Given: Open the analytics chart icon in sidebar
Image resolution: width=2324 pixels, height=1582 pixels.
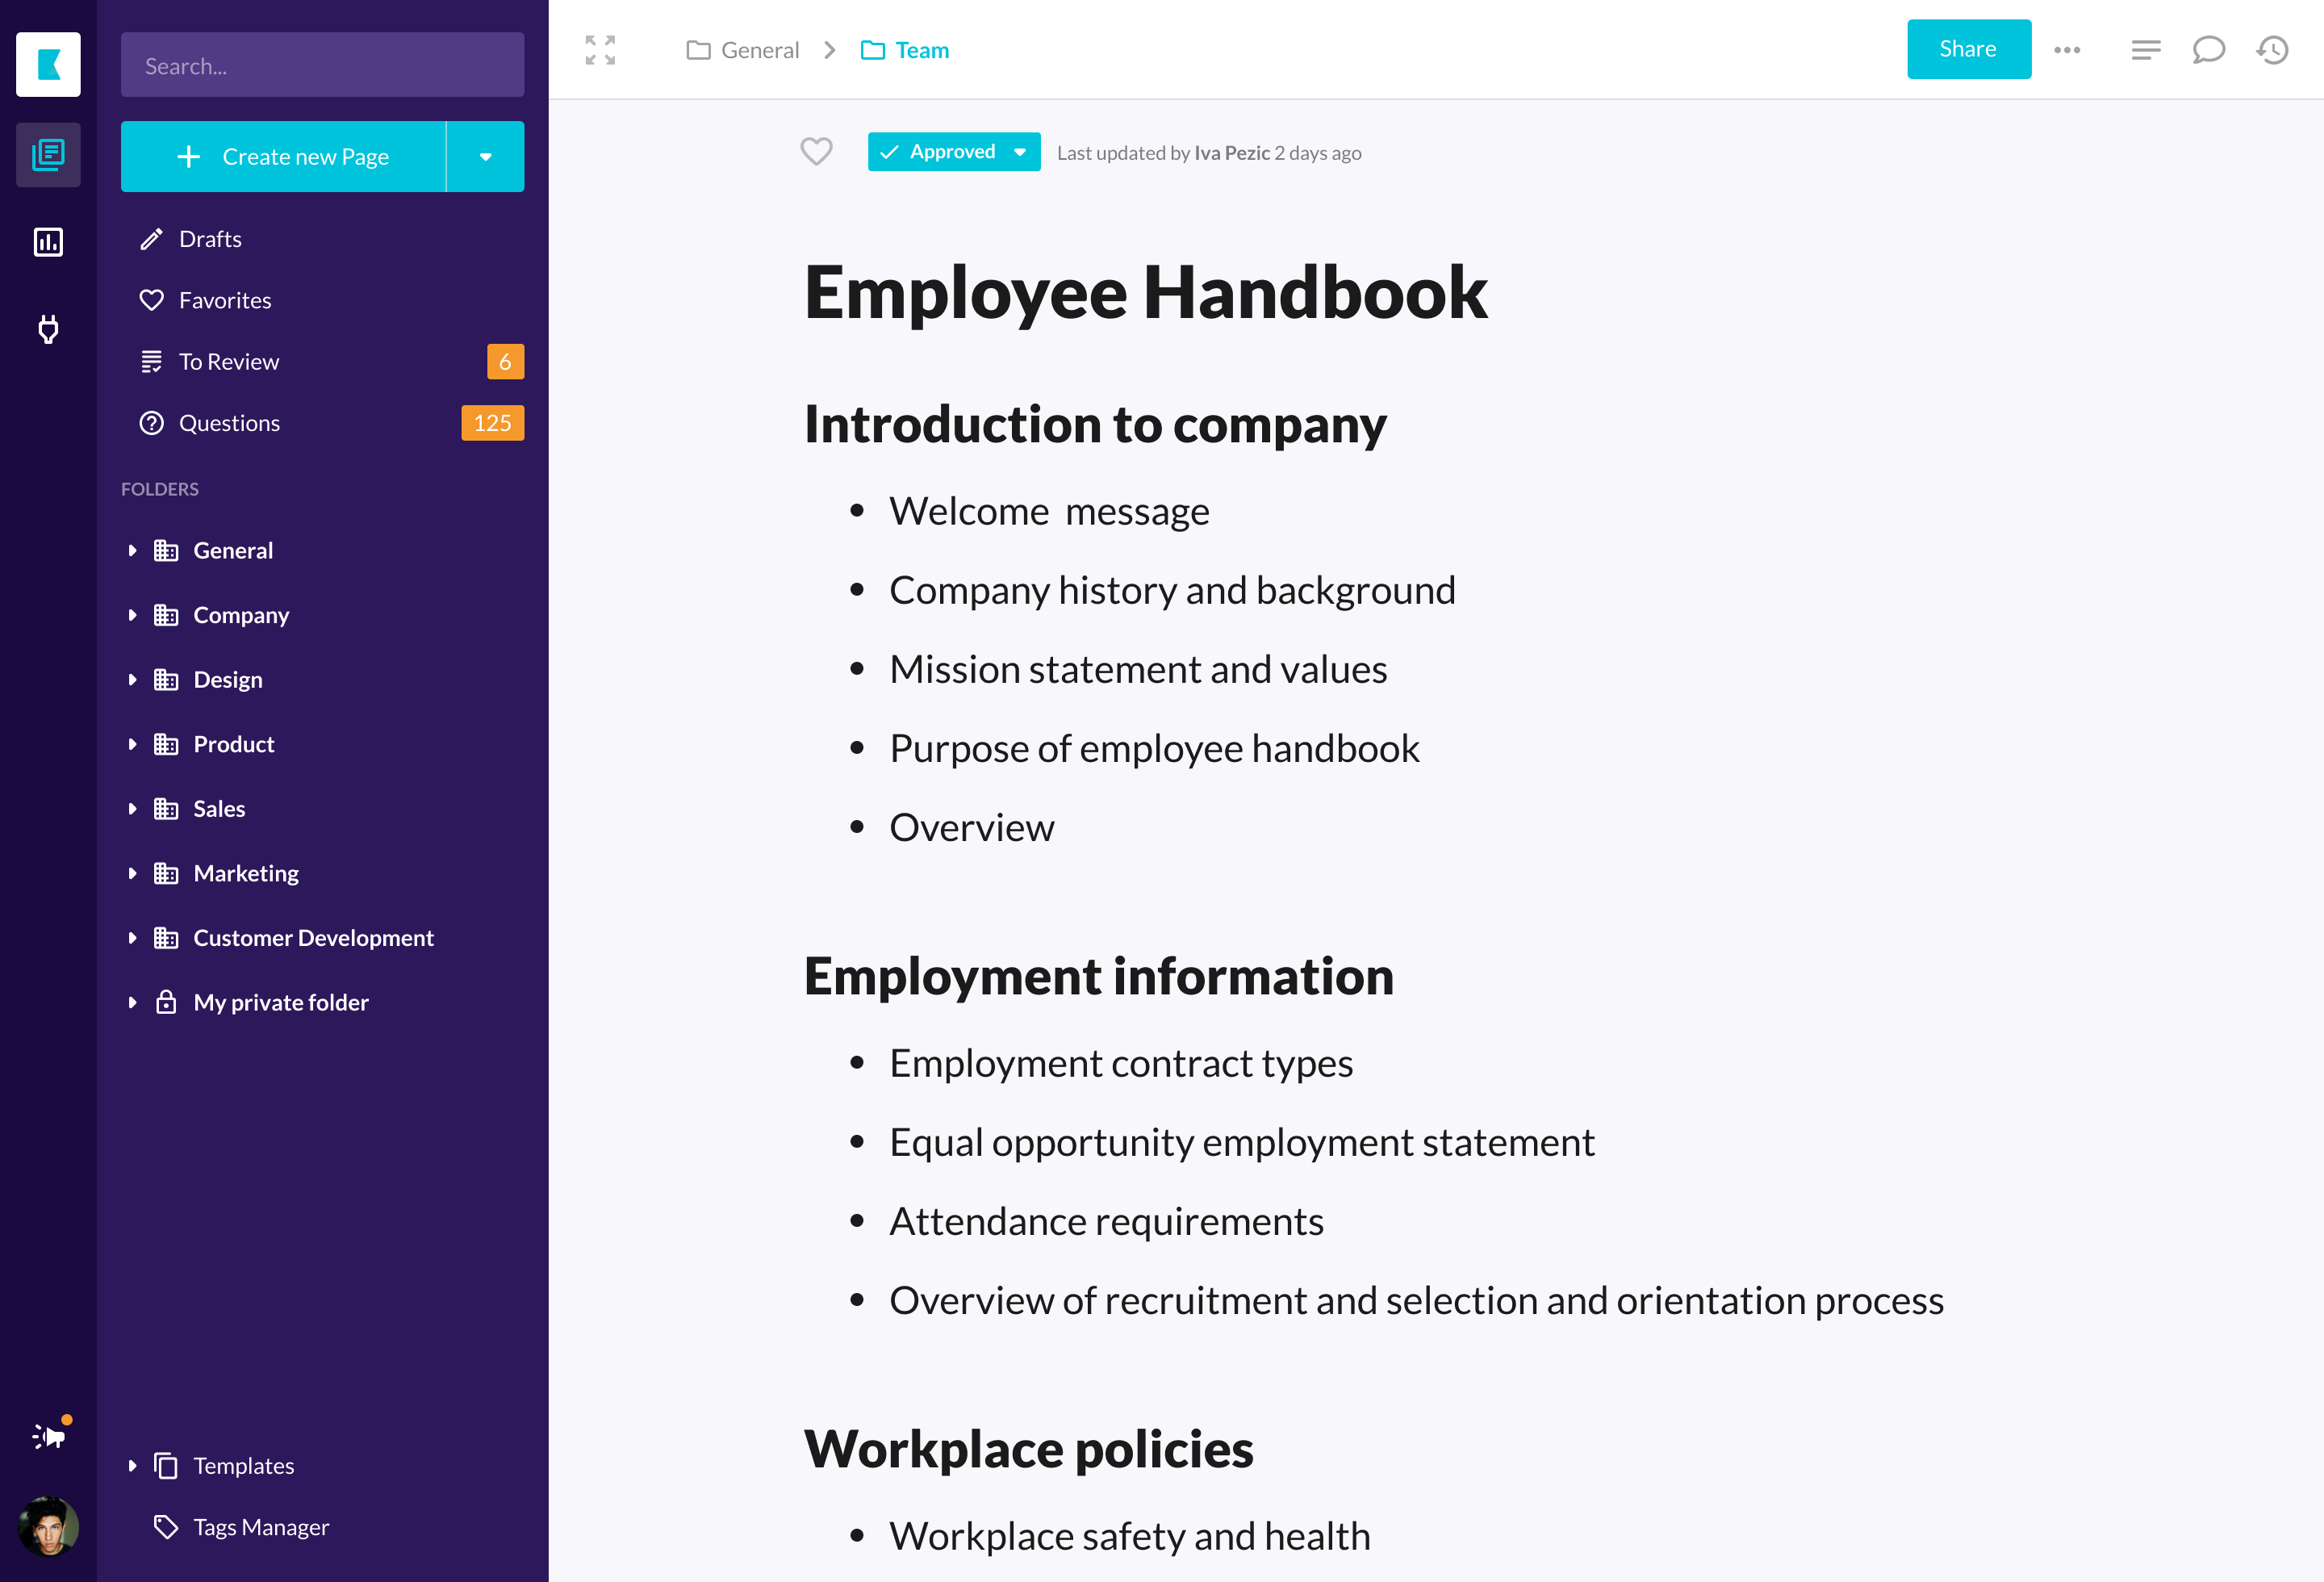Looking at the screenshot, I should tap(48, 242).
